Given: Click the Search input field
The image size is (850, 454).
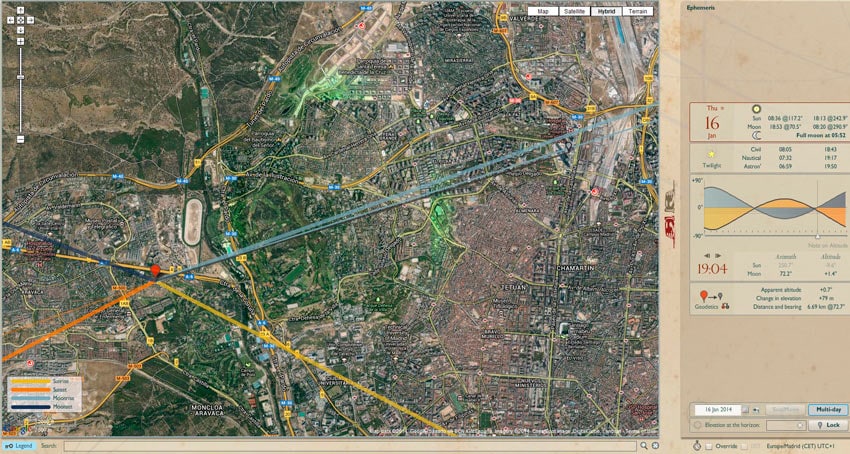Looking at the screenshot, I should pyautogui.click(x=350, y=446).
